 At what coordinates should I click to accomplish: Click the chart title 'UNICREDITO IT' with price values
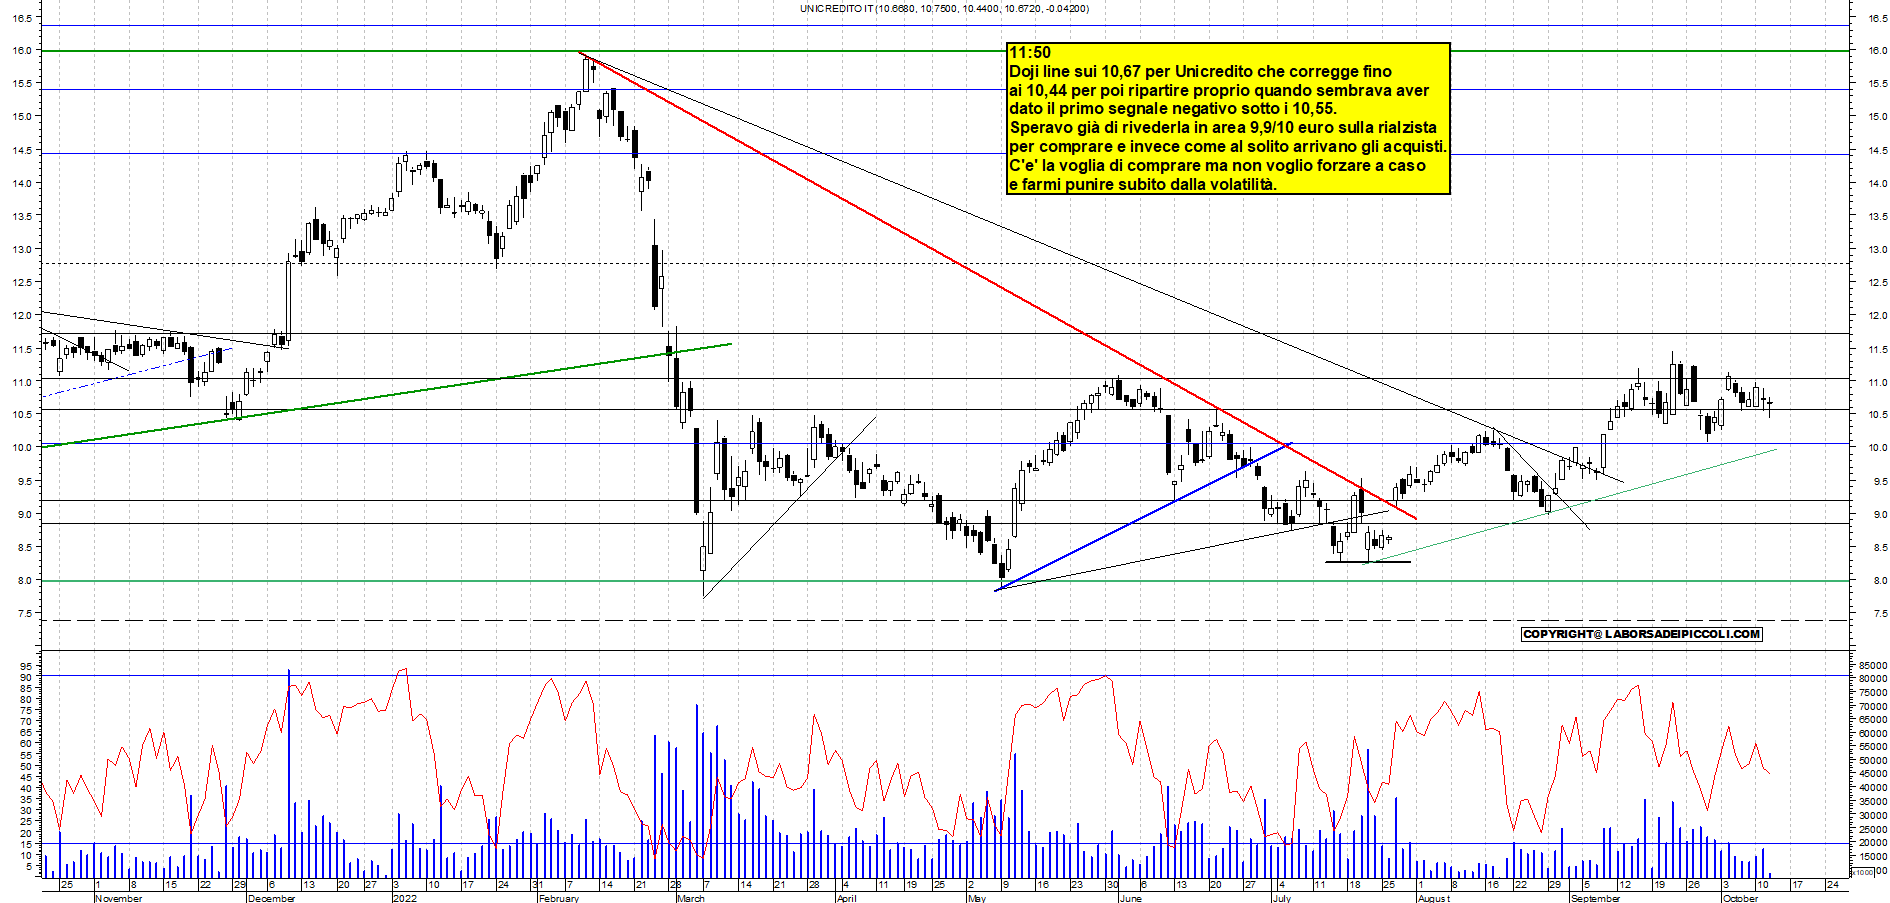pos(944,9)
